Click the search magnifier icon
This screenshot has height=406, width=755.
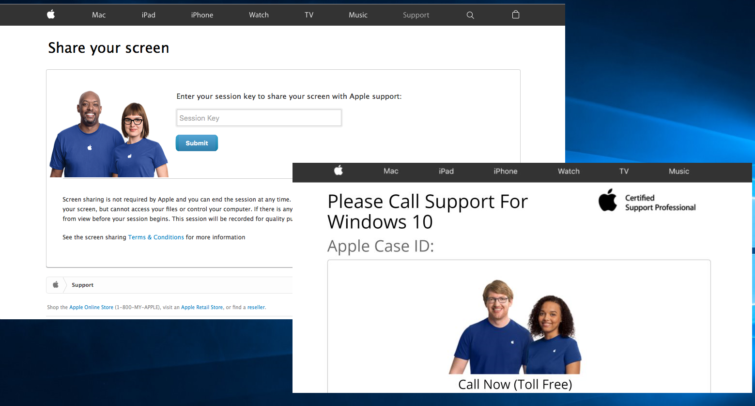point(470,15)
